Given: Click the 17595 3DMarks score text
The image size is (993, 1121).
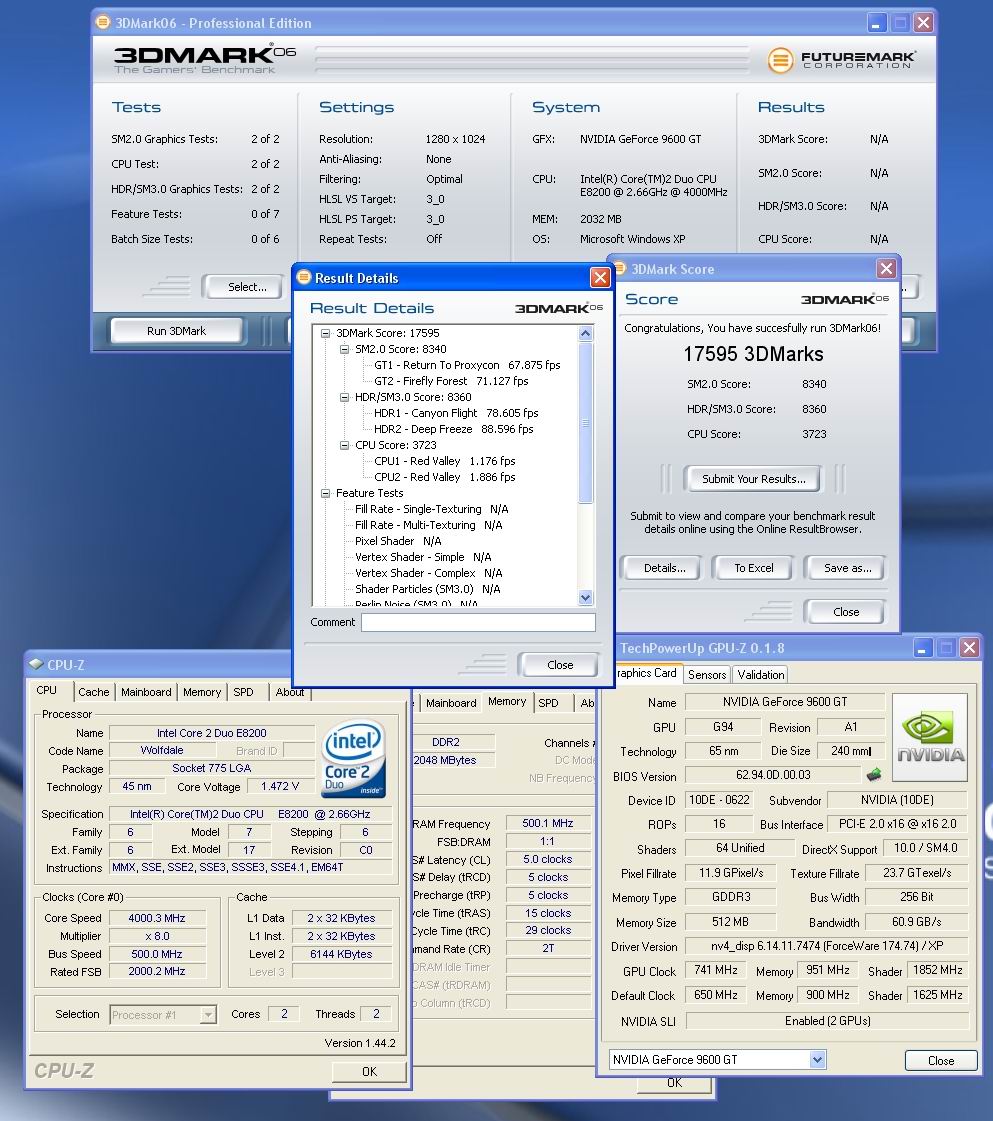Looking at the screenshot, I should point(754,354).
